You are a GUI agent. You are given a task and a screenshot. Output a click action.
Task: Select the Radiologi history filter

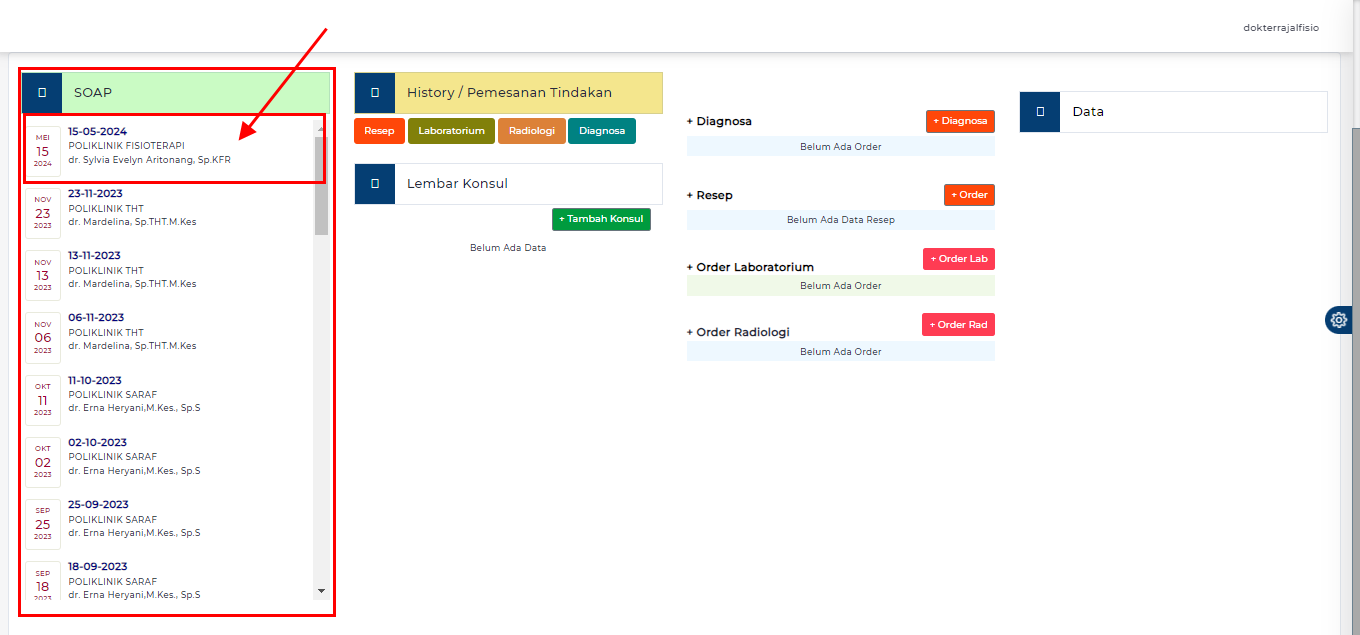tap(531, 130)
